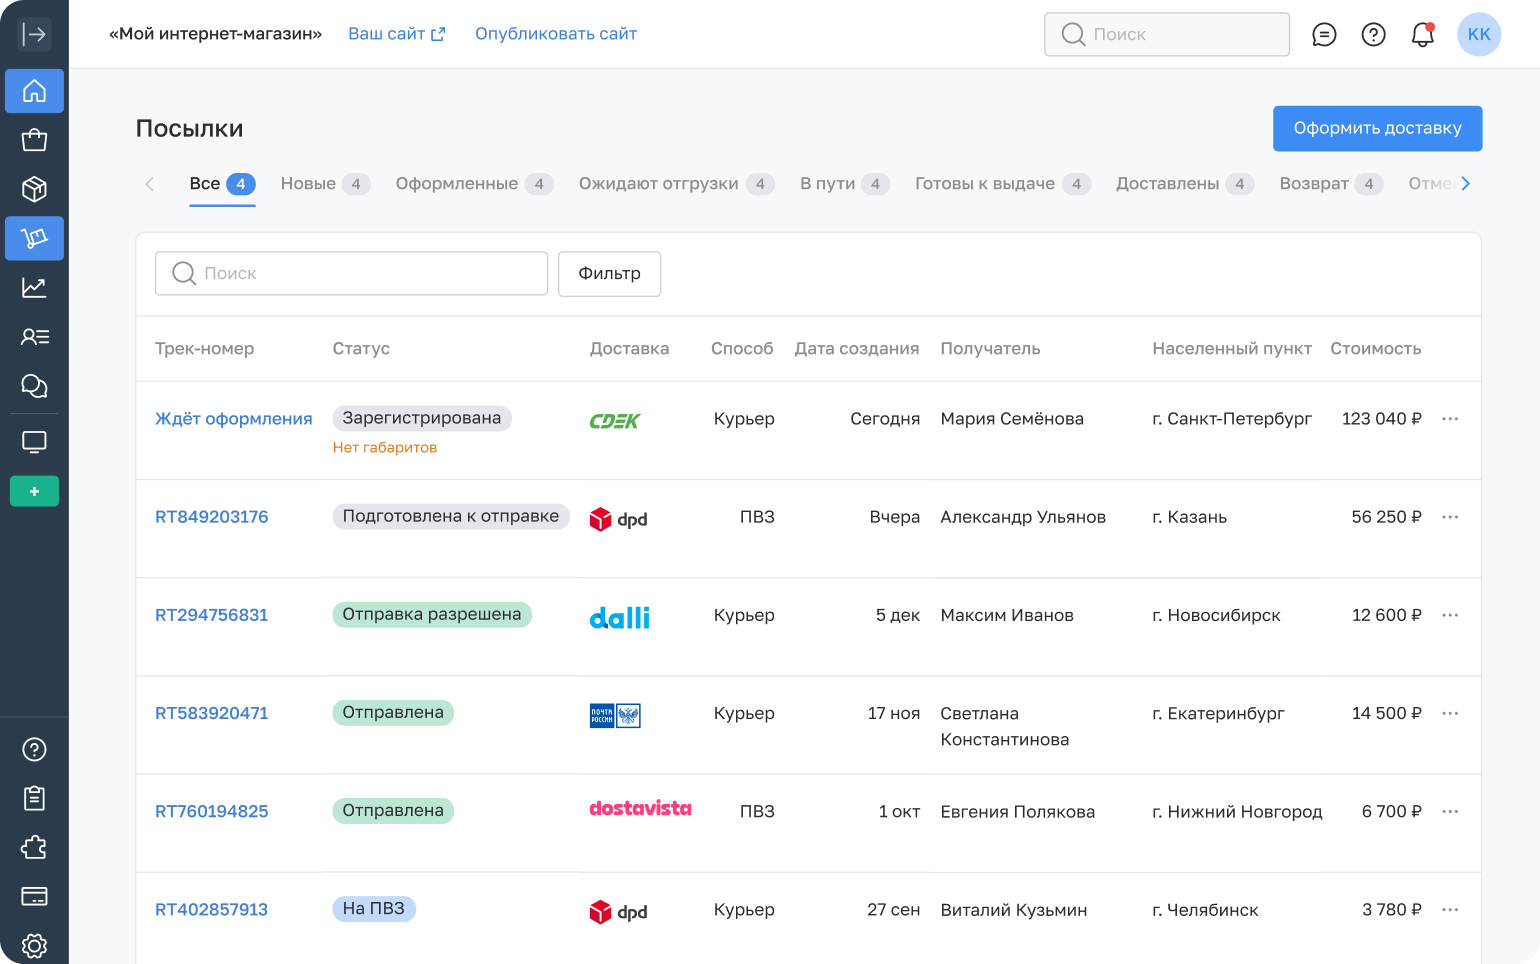The height and width of the screenshot is (964, 1540).
Task: Open the shopping bag orders icon
Action: pos(34,140)
